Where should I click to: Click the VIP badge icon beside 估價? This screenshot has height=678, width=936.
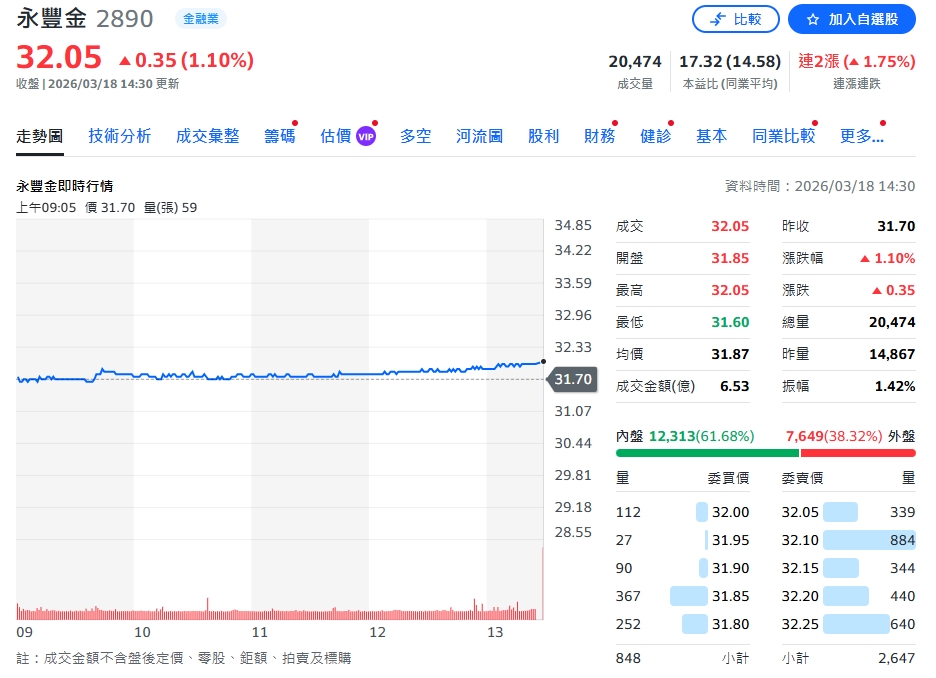pyautogui.click(x=366, y=136)
